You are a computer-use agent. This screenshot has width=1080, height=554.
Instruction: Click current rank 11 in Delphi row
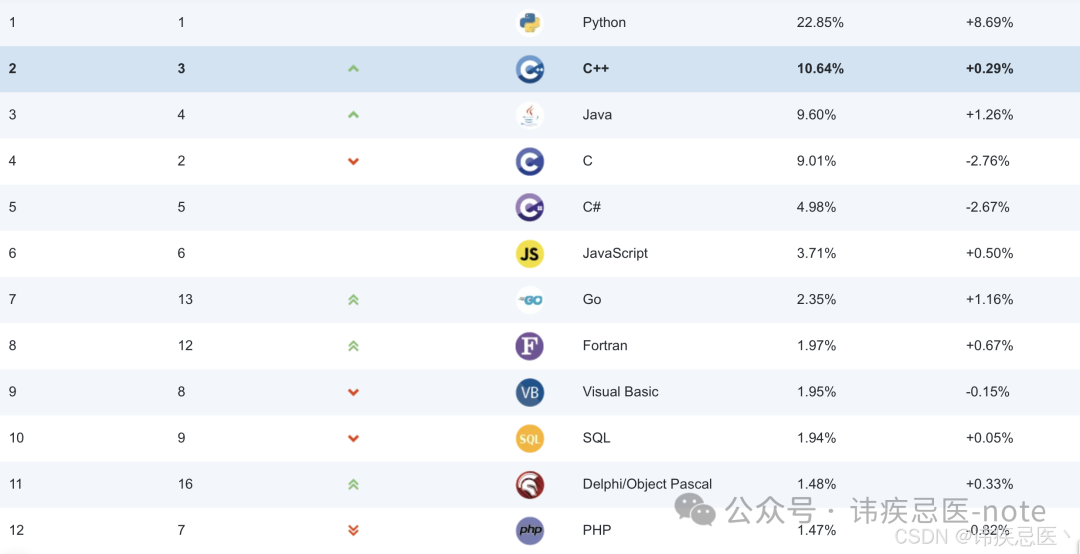pos(16,484)
